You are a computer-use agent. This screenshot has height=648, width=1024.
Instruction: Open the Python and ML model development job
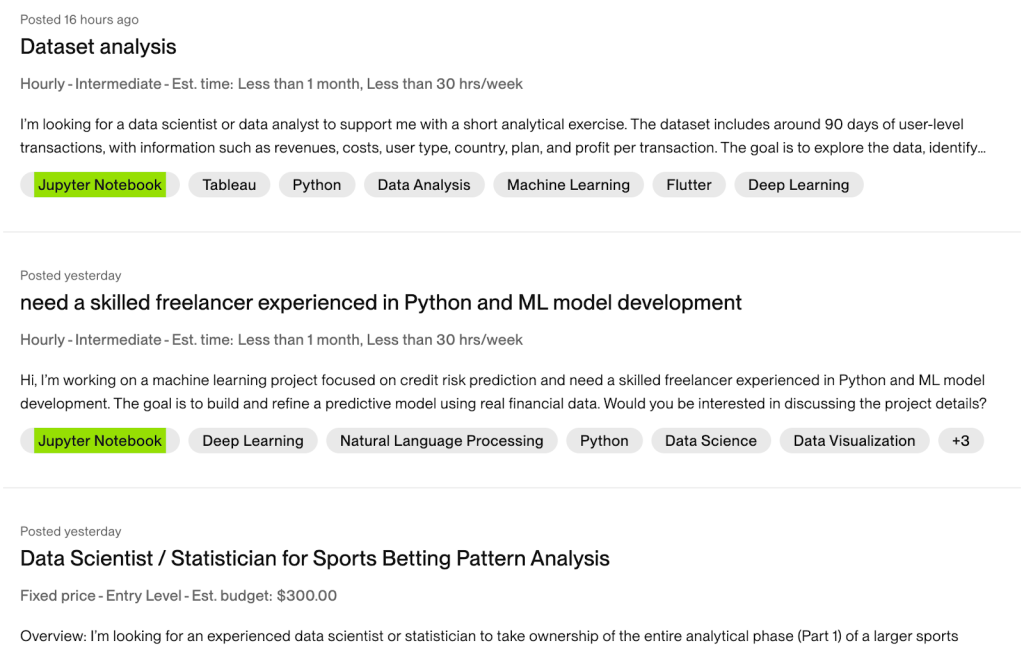[x=381, y=303]
